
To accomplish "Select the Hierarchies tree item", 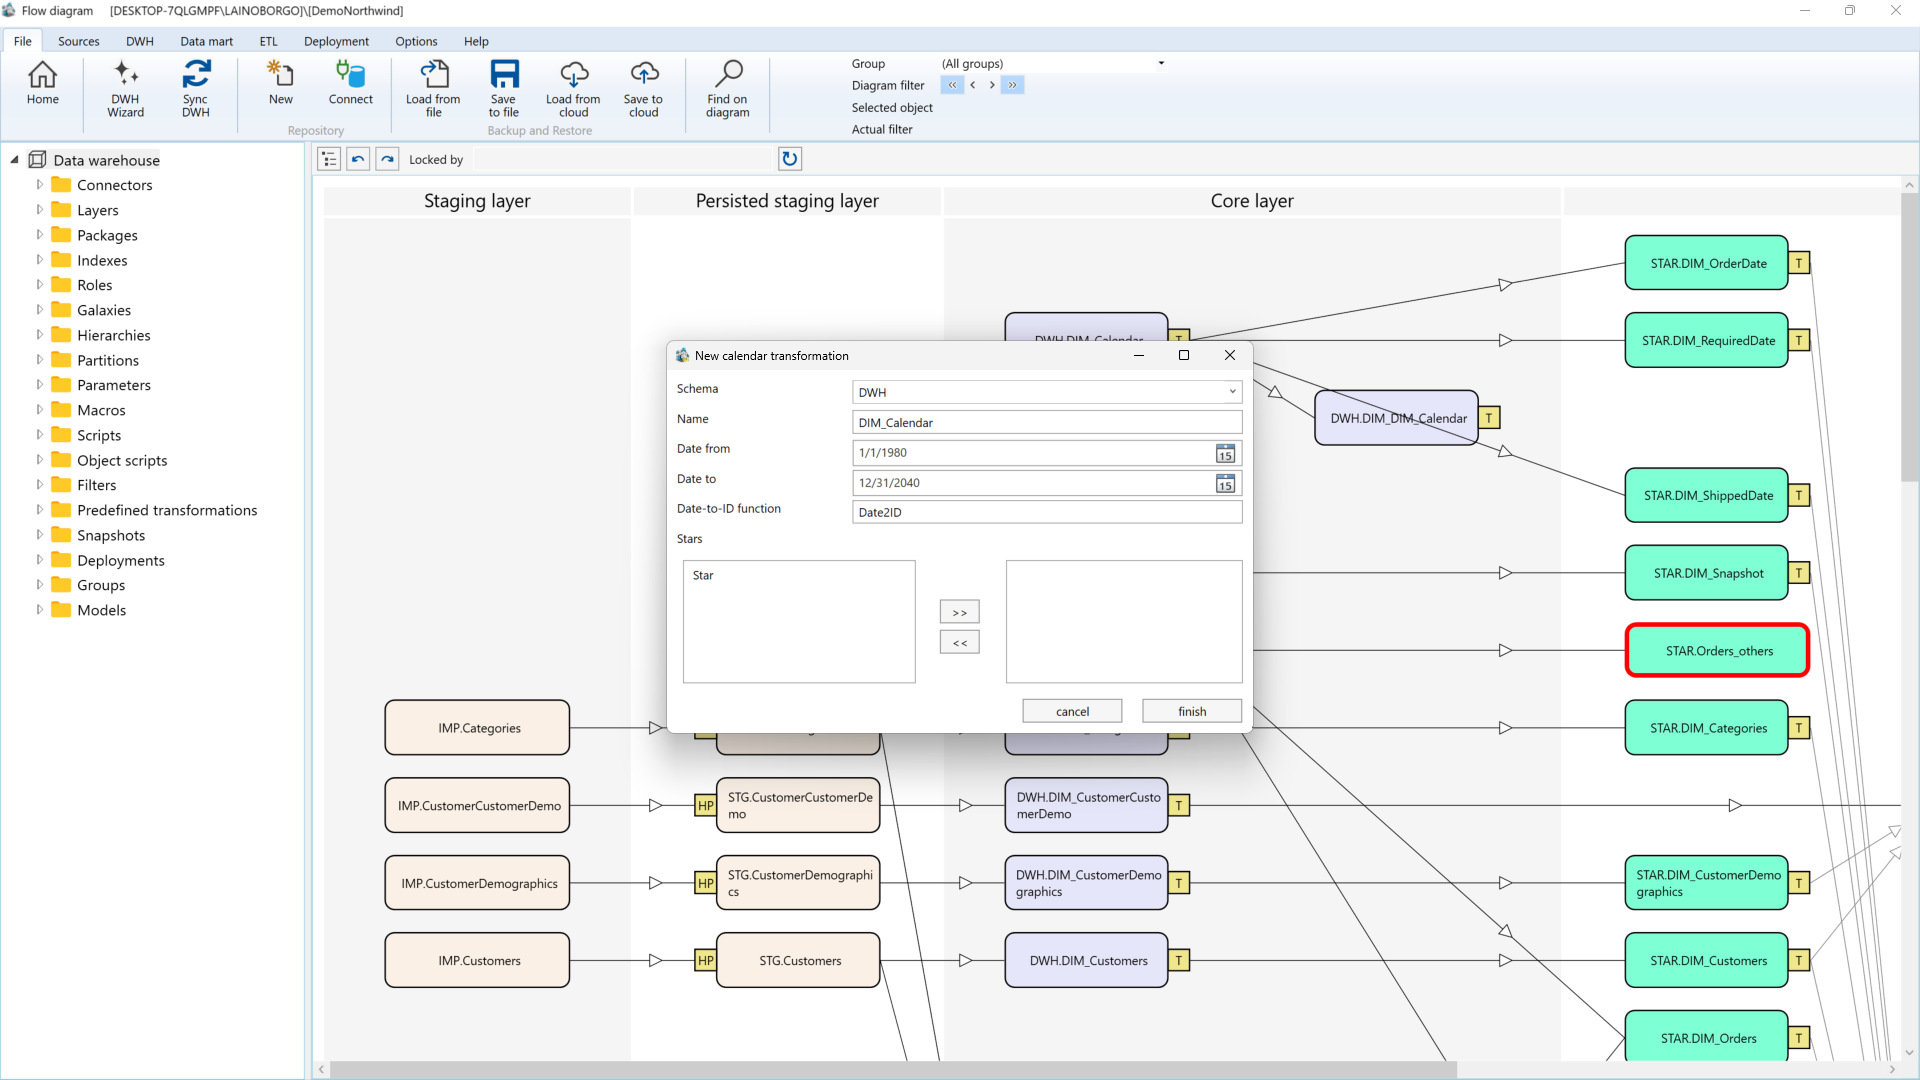I will pos(114,335).
